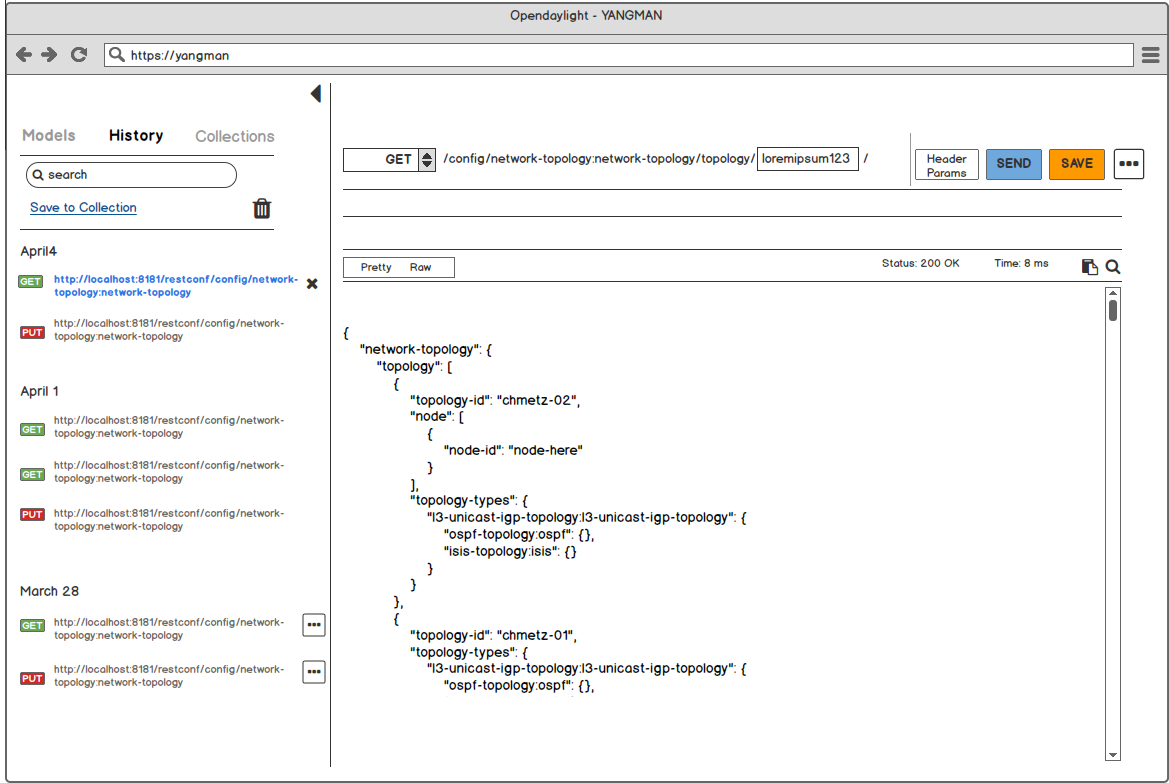
Task: Reload the page with the refresh icon
Action: (79, 54)
